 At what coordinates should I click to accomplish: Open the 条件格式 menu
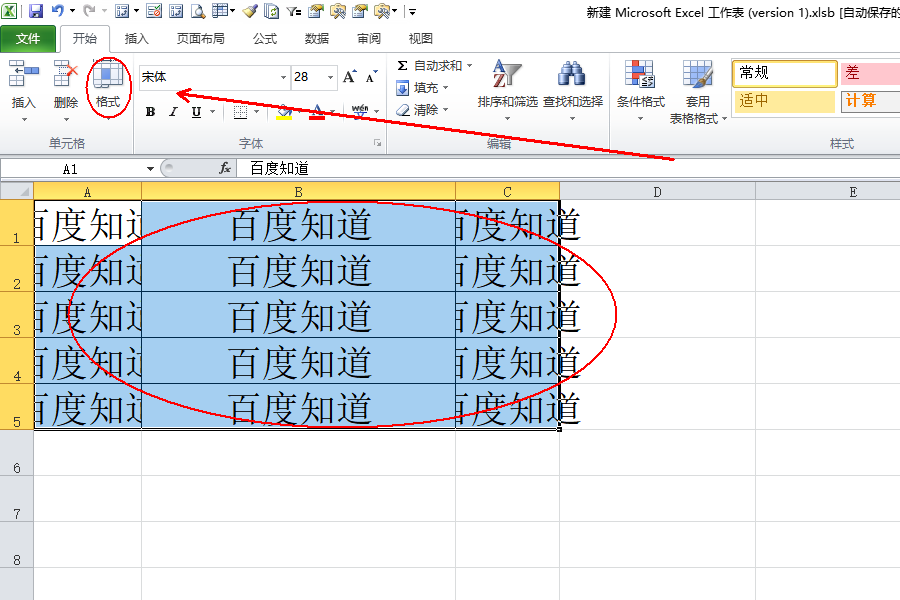coord(641,91)
